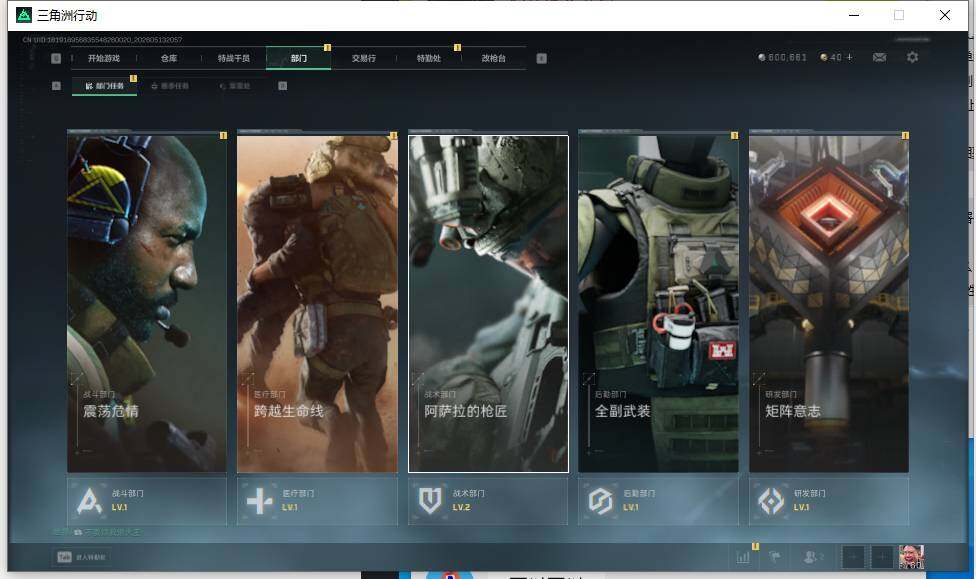This screenshot has height=579, width=976.
Task: Open the friends list icon in the bottom bar
Action: (813, 557)
